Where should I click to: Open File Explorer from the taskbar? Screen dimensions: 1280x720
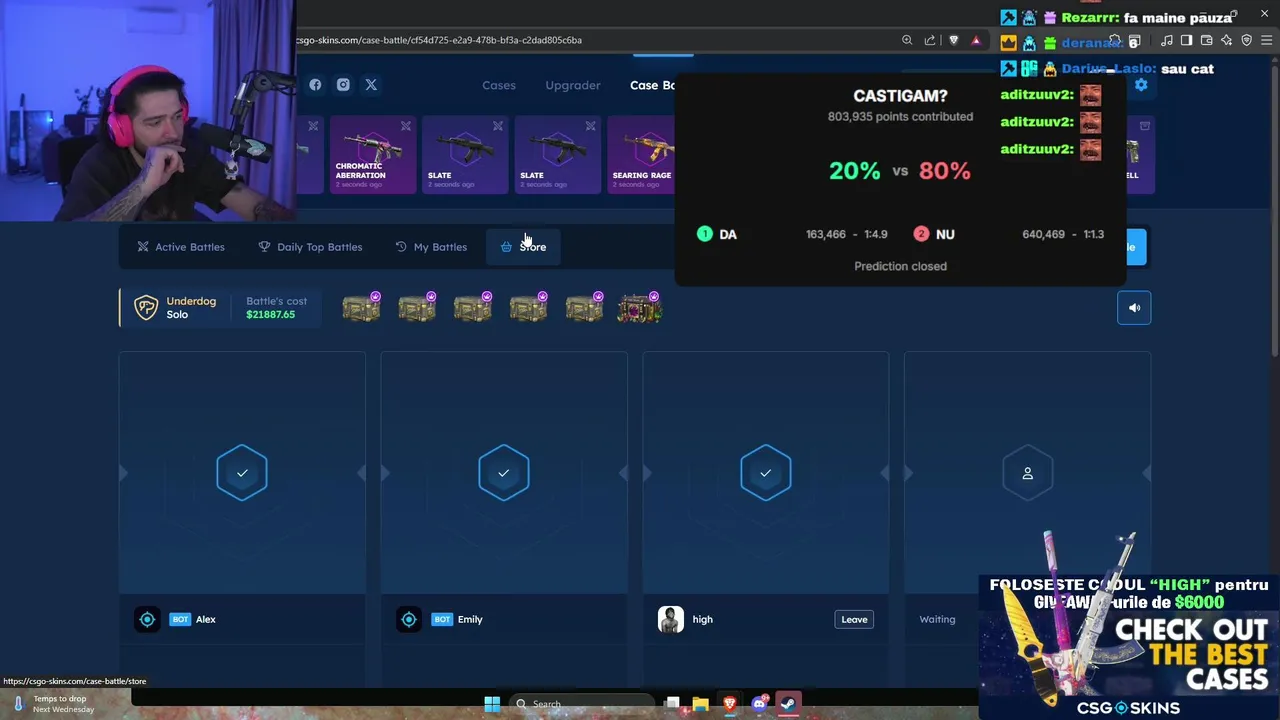pyautogui.click(x=701, y=704)
